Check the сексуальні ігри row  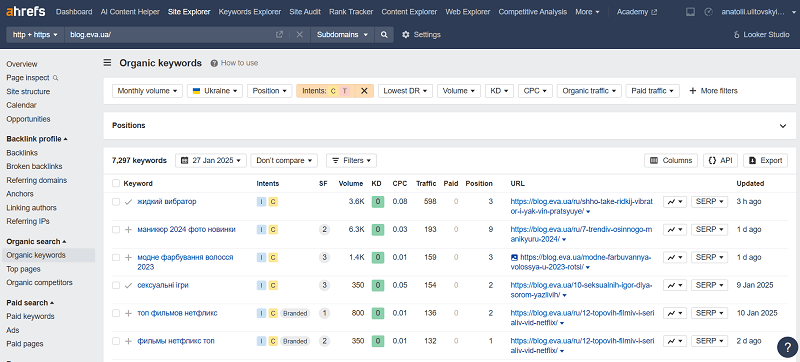116,286
